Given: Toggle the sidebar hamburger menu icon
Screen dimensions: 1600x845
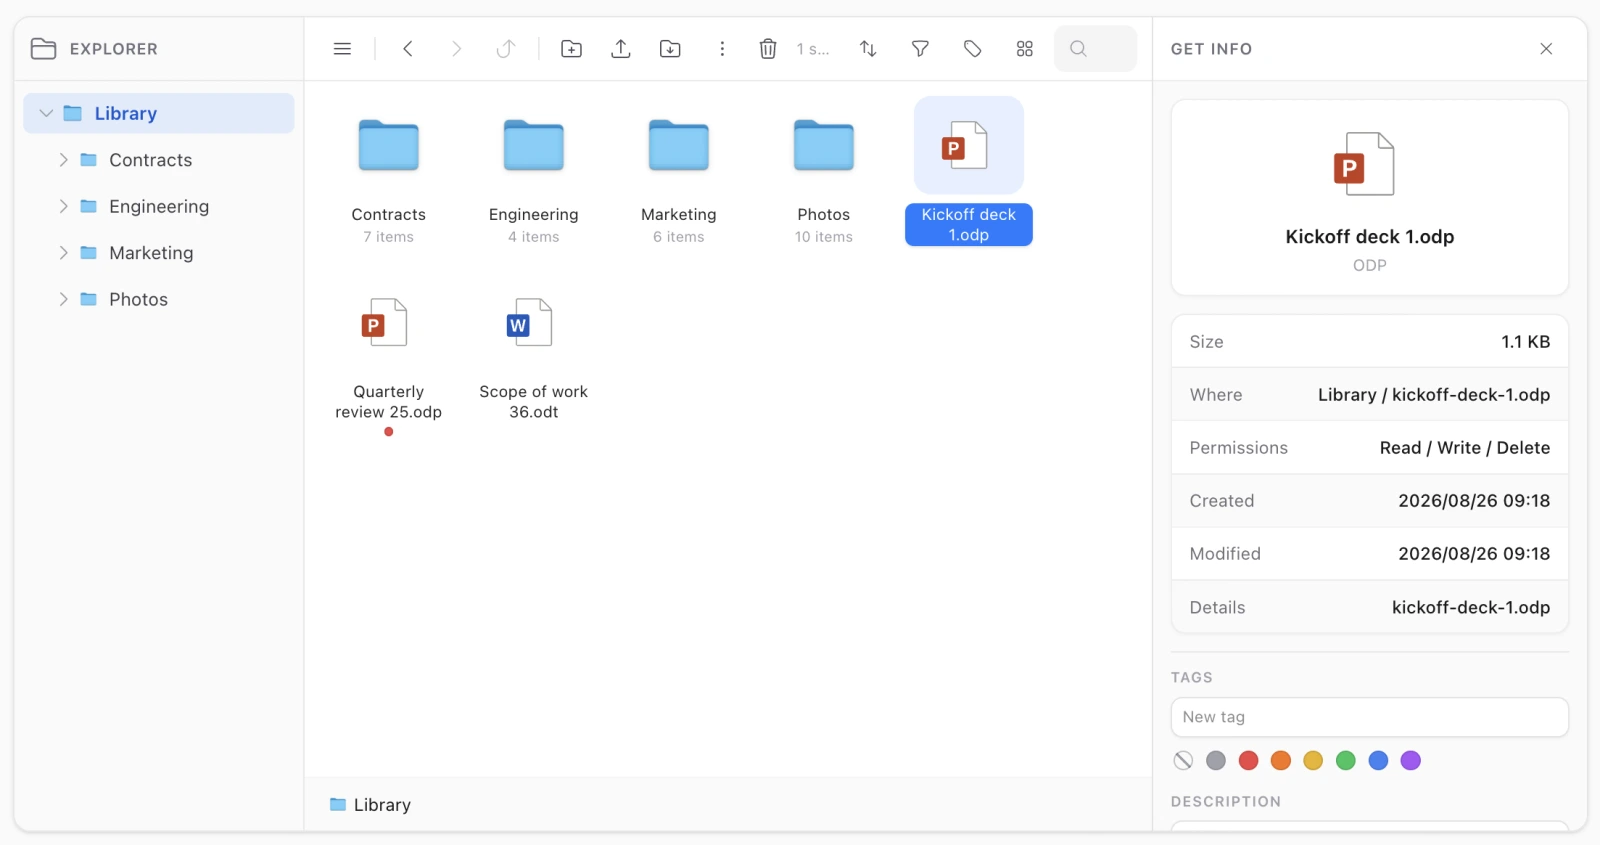Looking at the screenshot, I should pyautogui.click(x=342, y=49).
